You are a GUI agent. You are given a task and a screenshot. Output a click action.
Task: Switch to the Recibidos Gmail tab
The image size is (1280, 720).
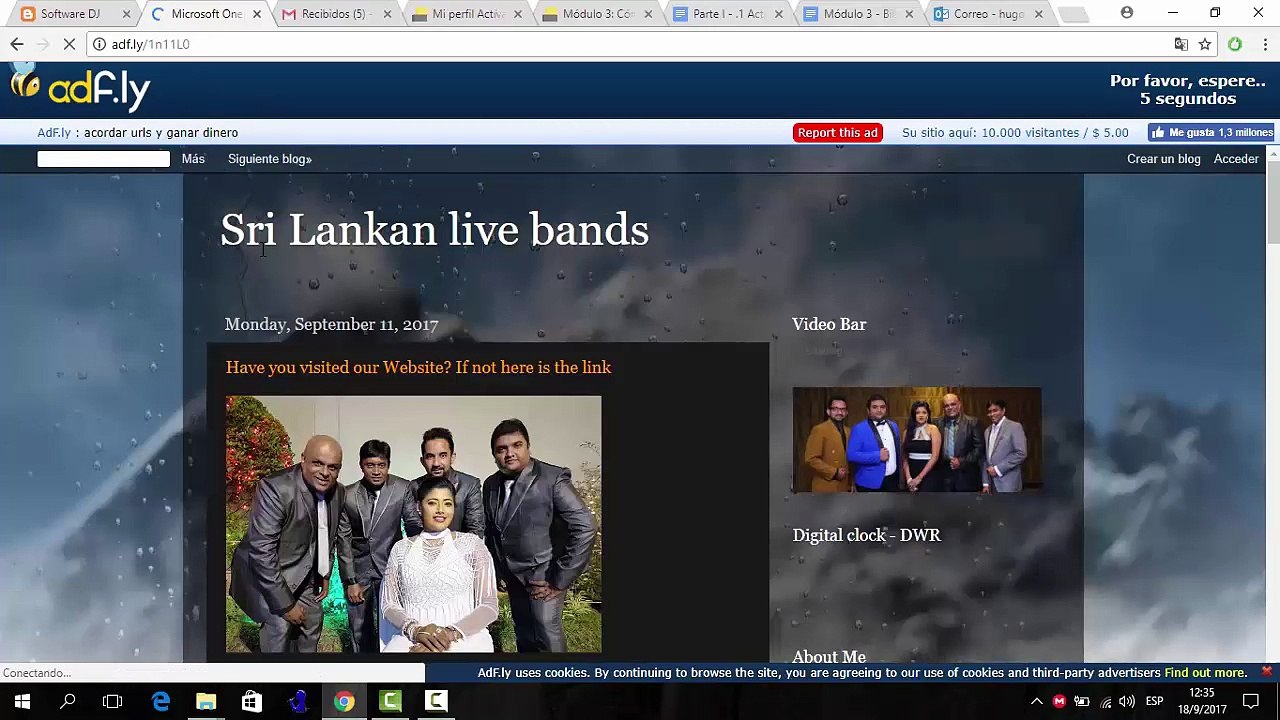(x=336, y=14)
